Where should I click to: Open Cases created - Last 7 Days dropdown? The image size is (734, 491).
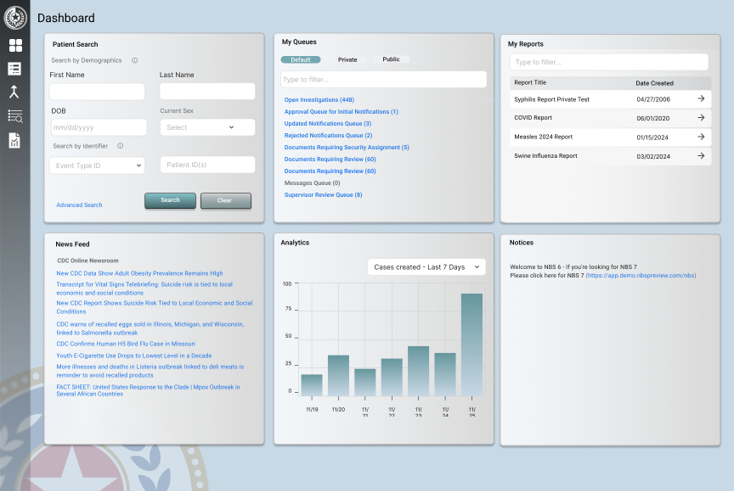coord(426,267)
